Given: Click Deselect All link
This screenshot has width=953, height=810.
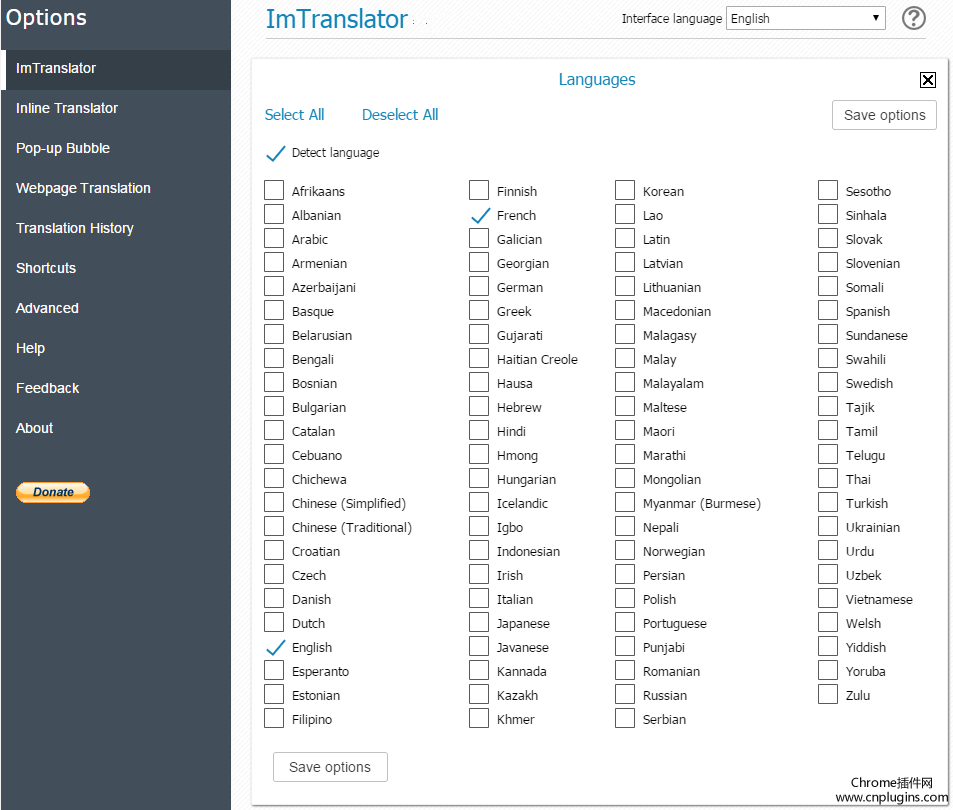Looking at the screenshot, I should point(400,115).
